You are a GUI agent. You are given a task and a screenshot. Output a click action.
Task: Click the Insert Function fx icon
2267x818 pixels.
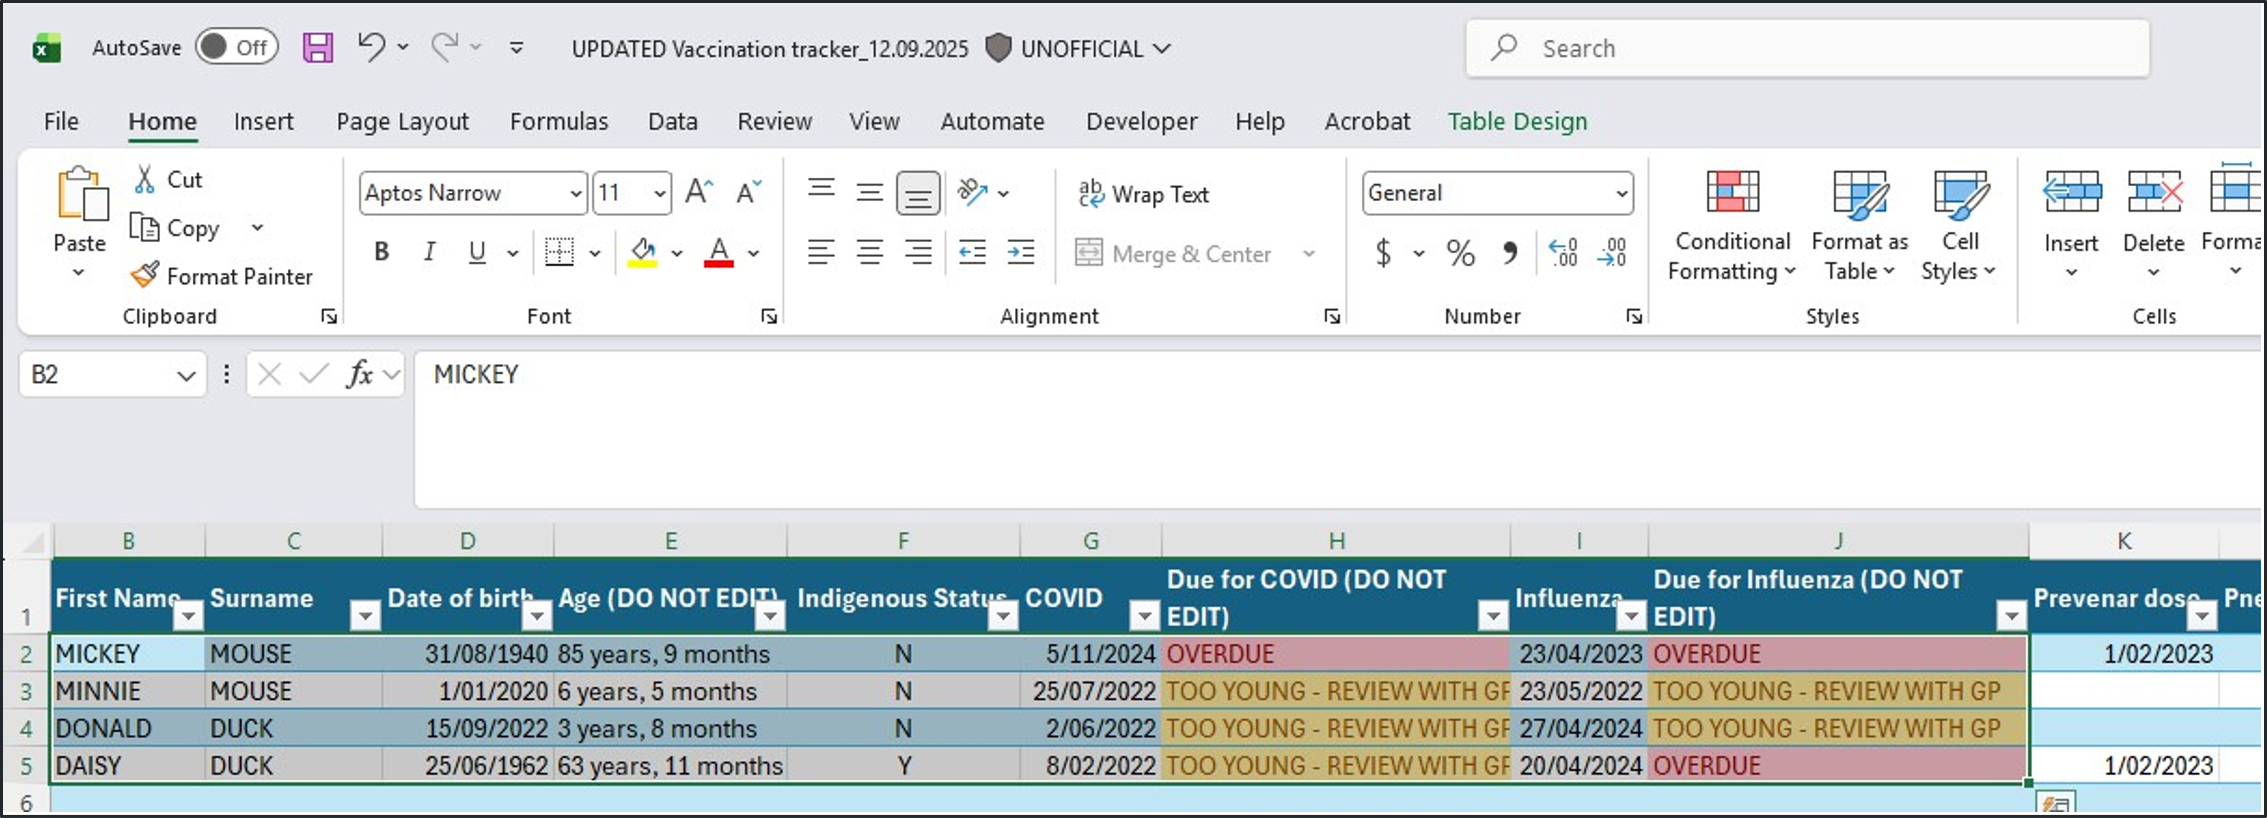[x=359, y=374]
